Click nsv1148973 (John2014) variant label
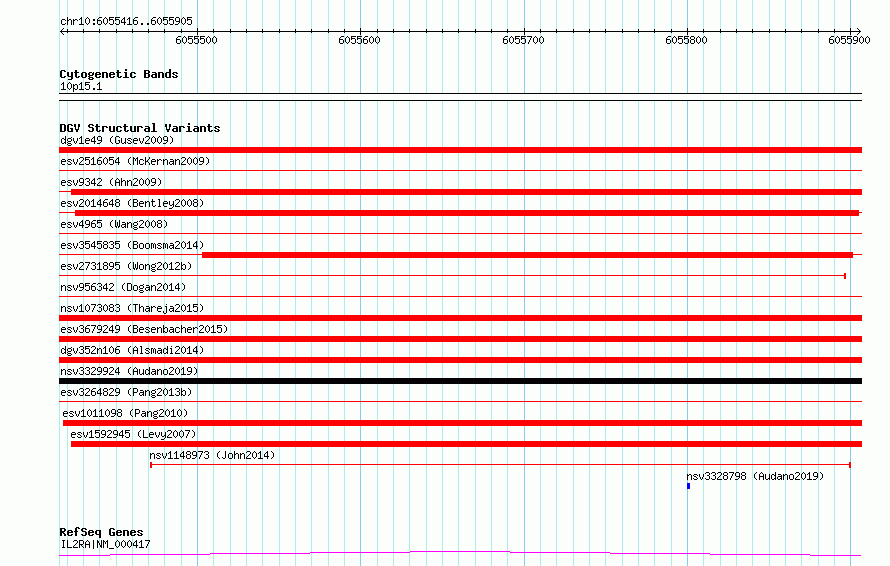 (212, 455)
